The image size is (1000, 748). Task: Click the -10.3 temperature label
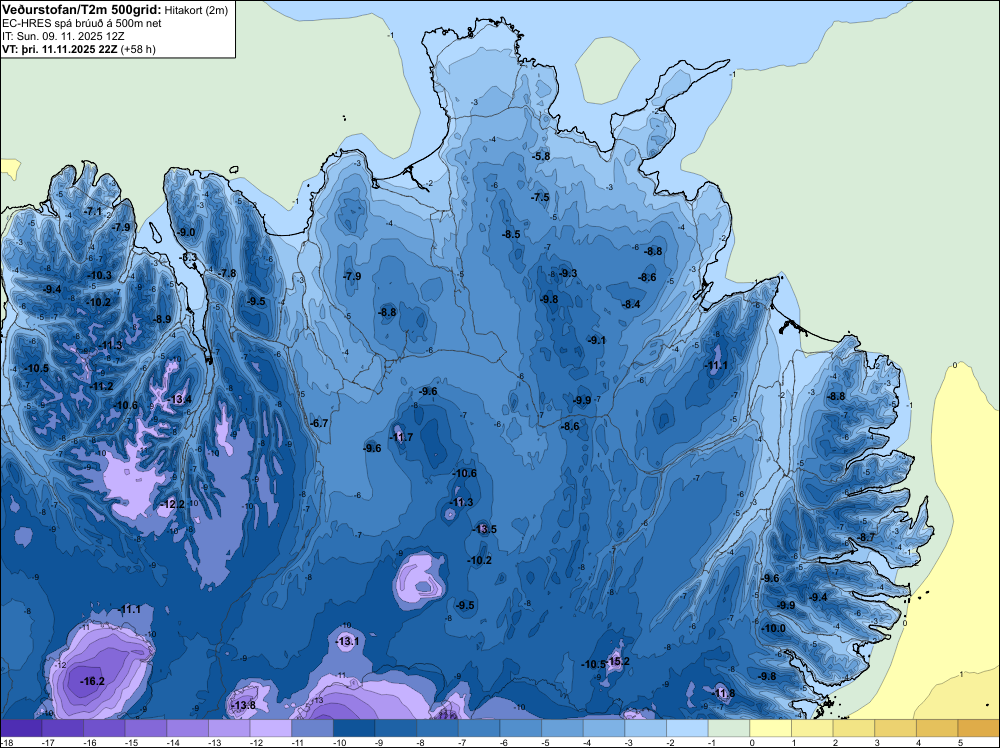click(x=99, y=275)
